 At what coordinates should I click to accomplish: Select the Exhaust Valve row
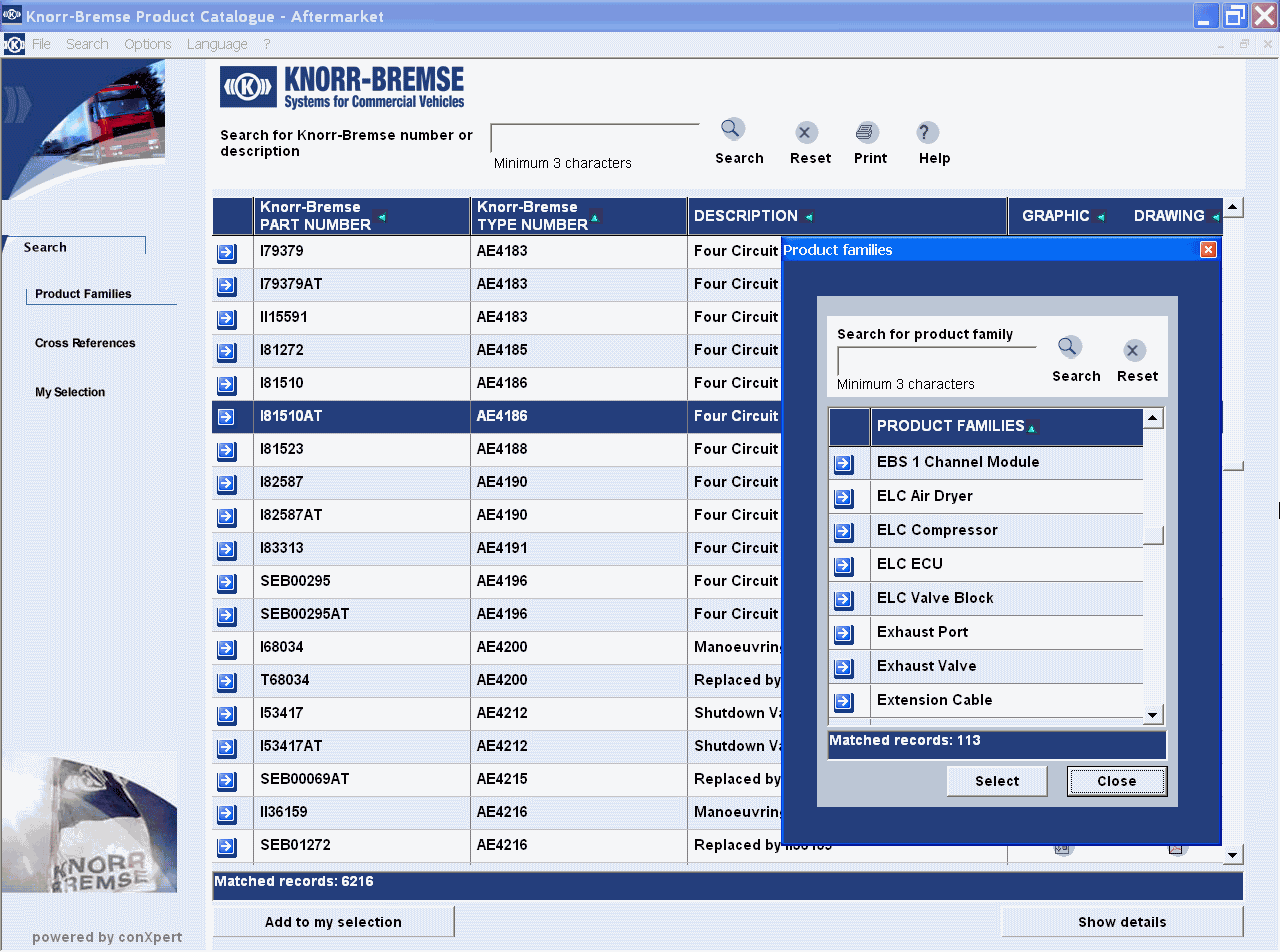(x=986, y=666)
